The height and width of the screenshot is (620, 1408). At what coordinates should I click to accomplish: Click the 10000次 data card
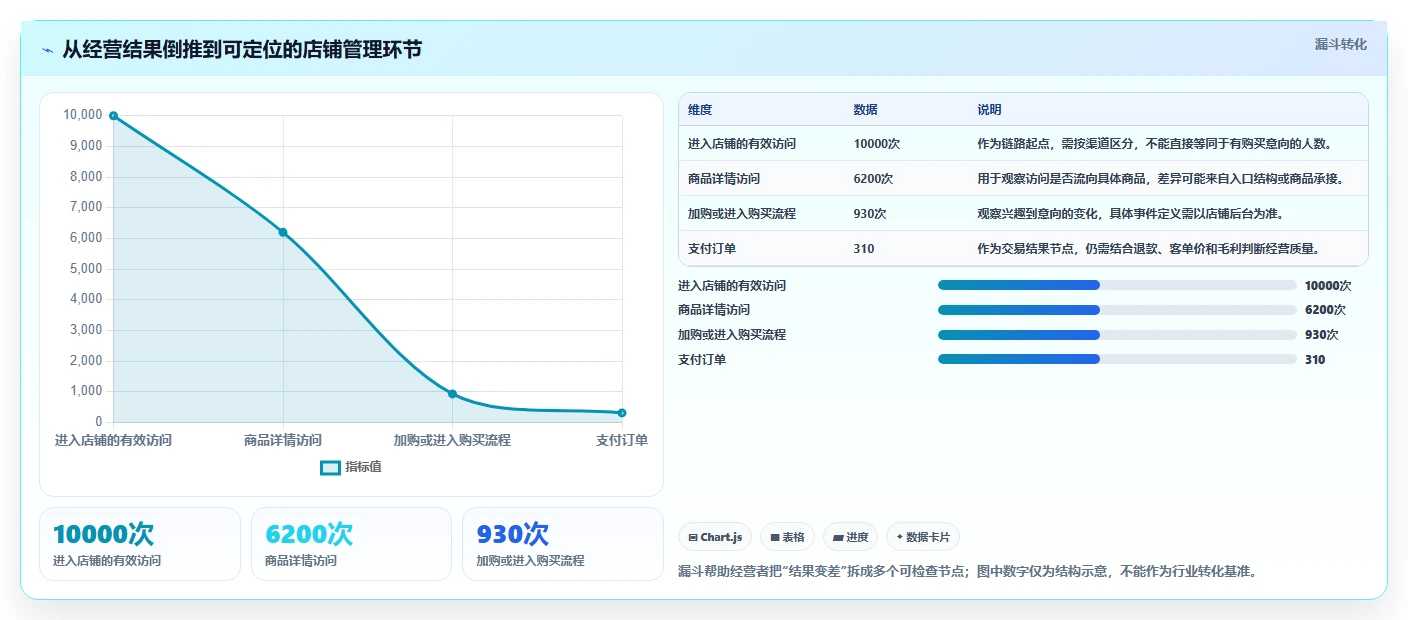pos(140,544)
